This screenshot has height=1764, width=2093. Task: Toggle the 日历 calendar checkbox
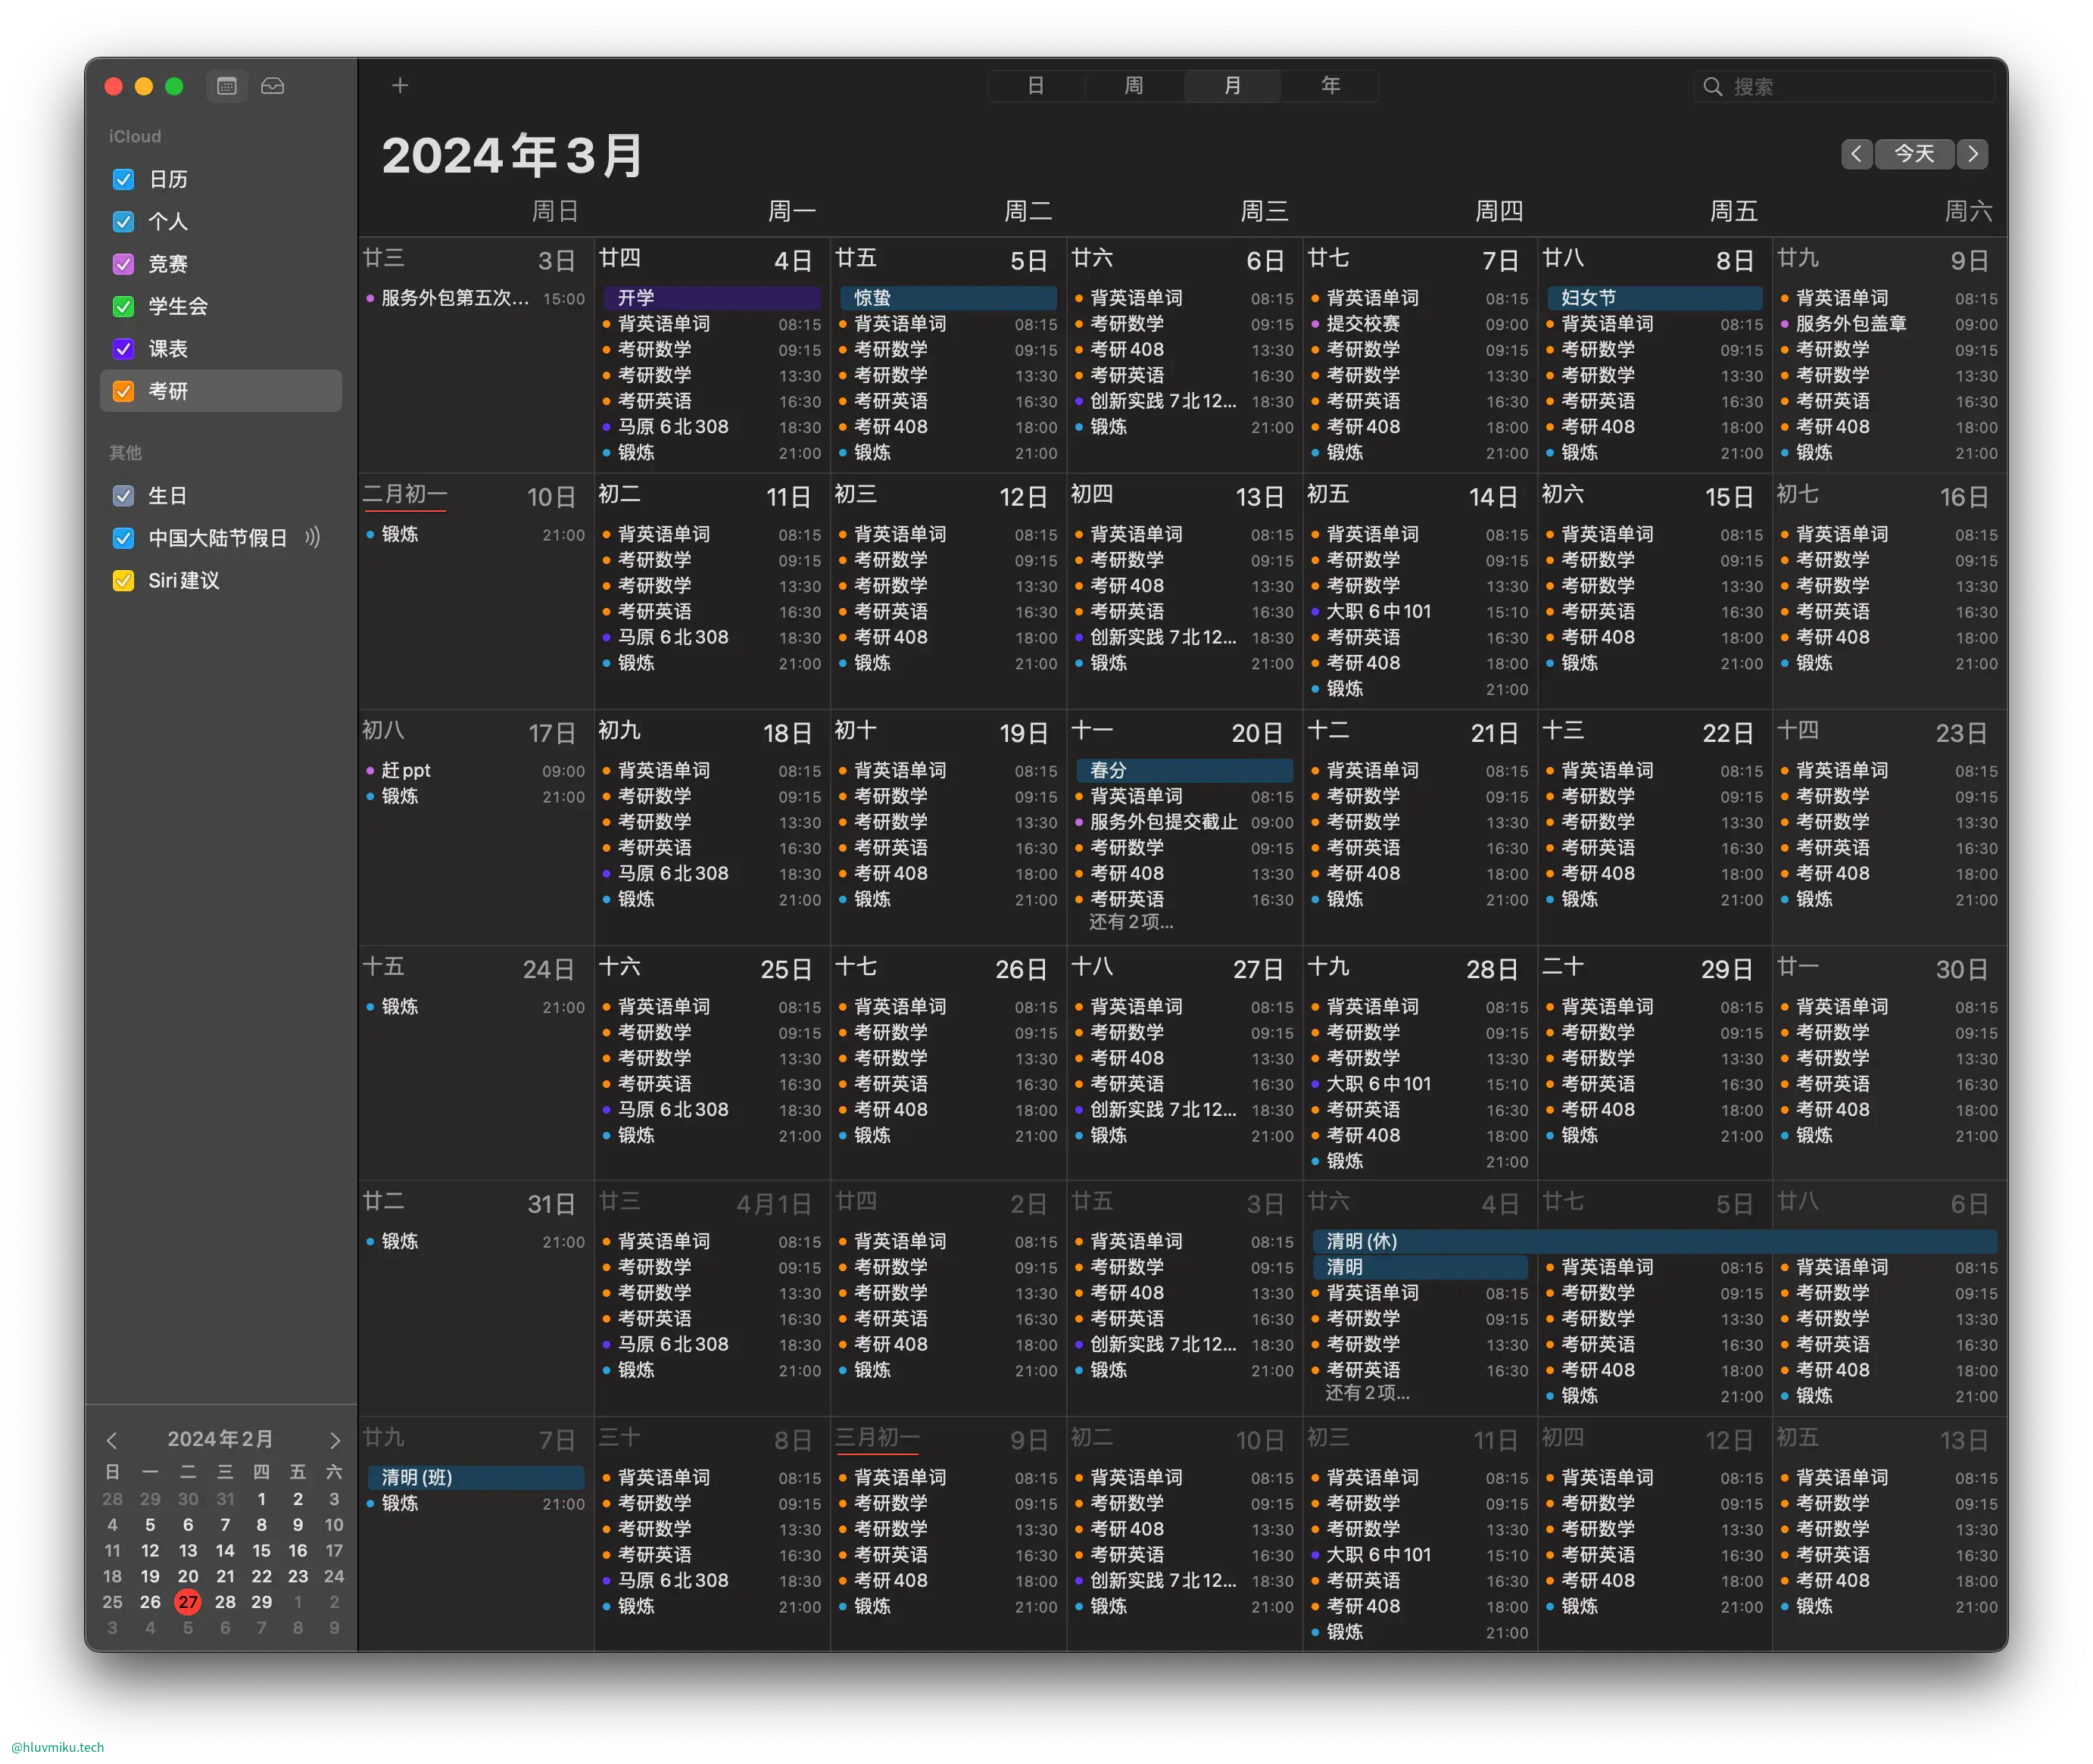124,180
